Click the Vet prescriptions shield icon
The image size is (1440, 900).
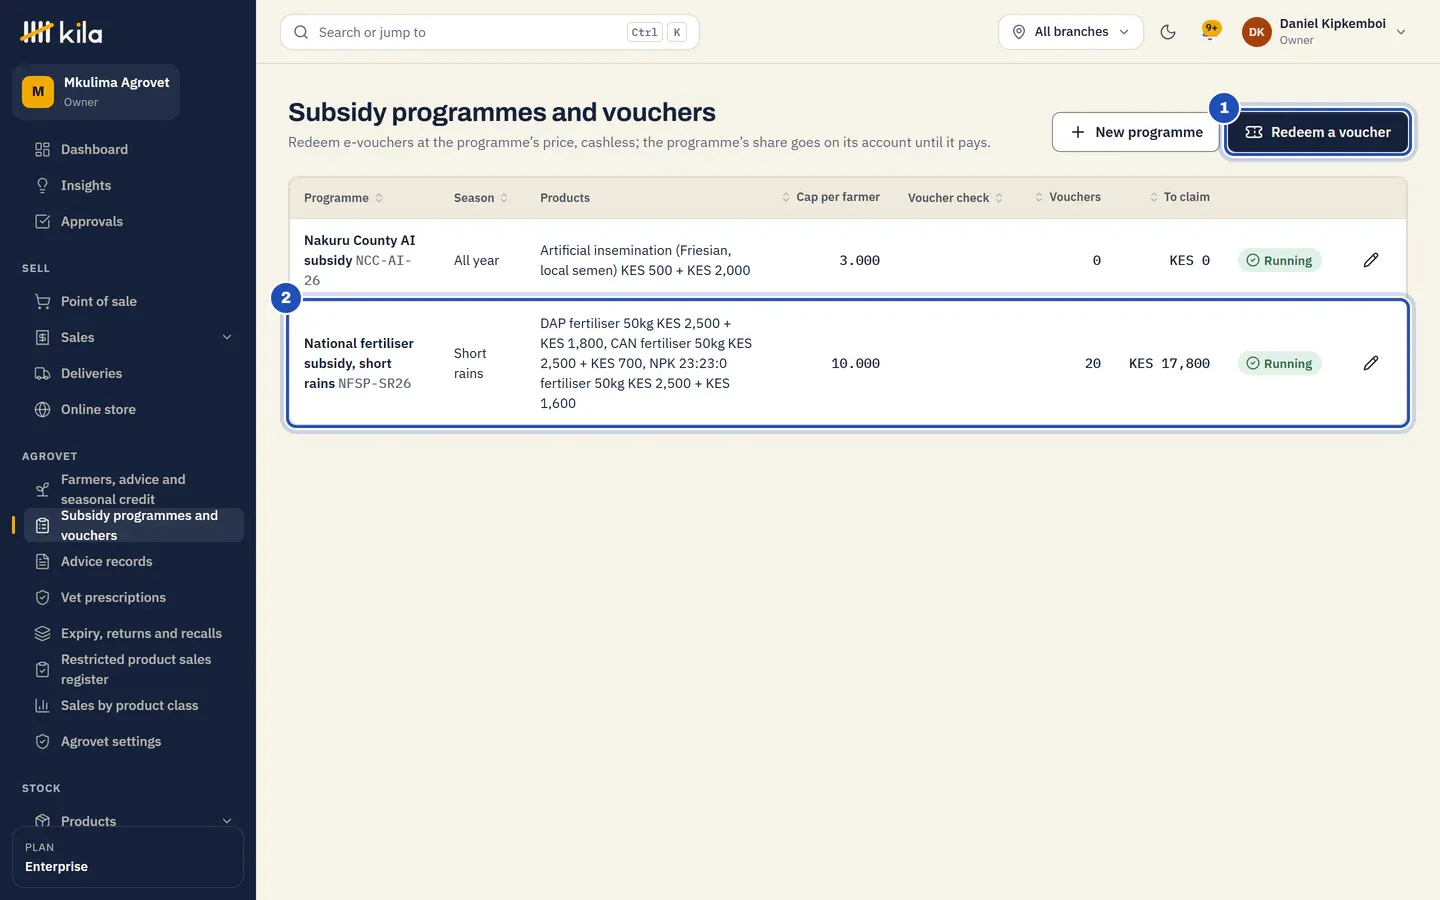[42, 597]
